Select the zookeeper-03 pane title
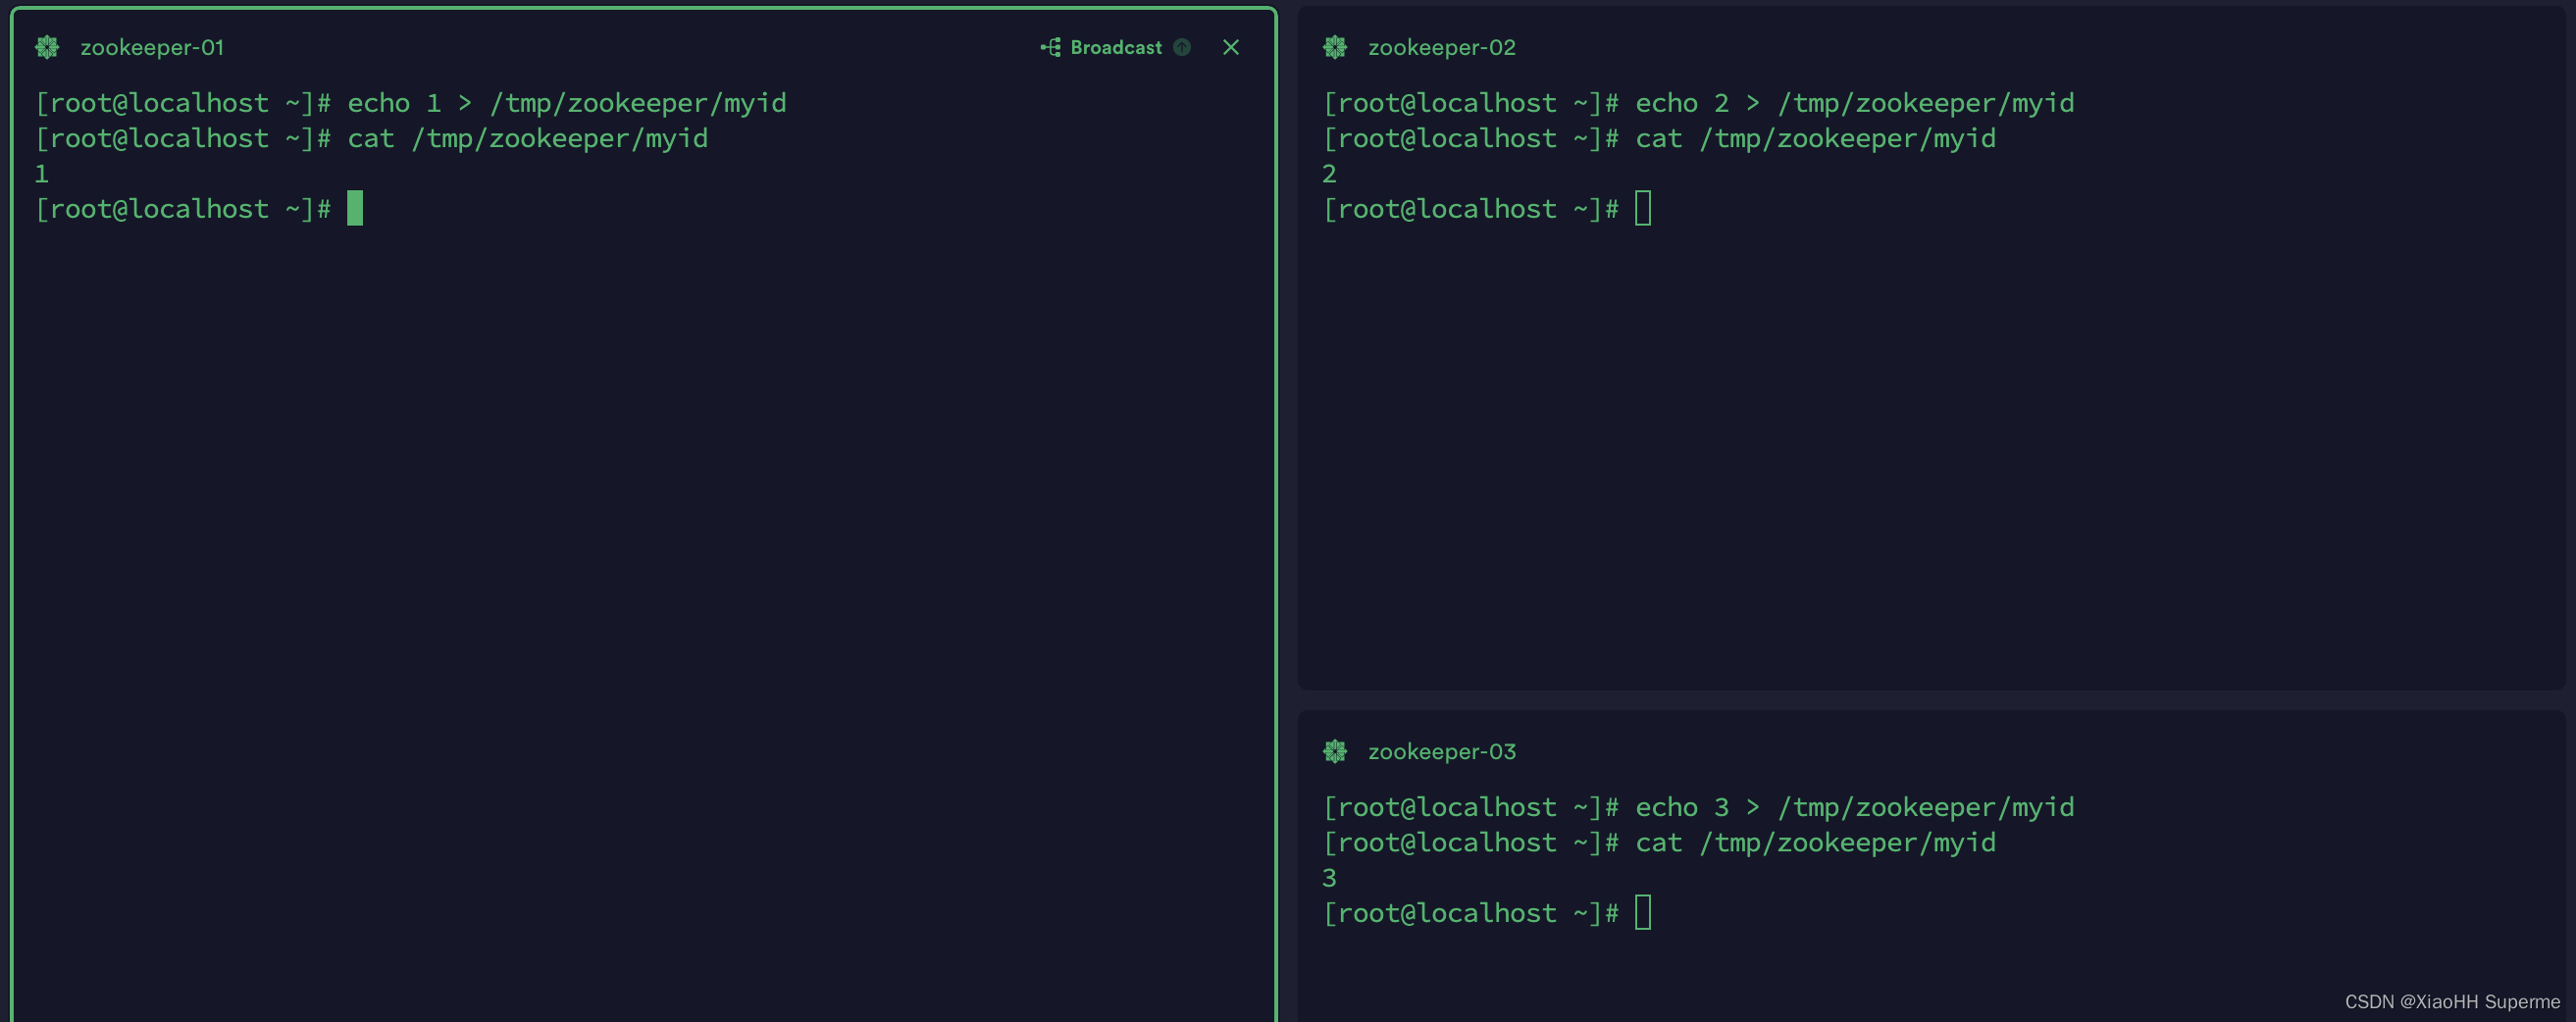This screenshot has width=2576, height=1022. (1441, 751)
